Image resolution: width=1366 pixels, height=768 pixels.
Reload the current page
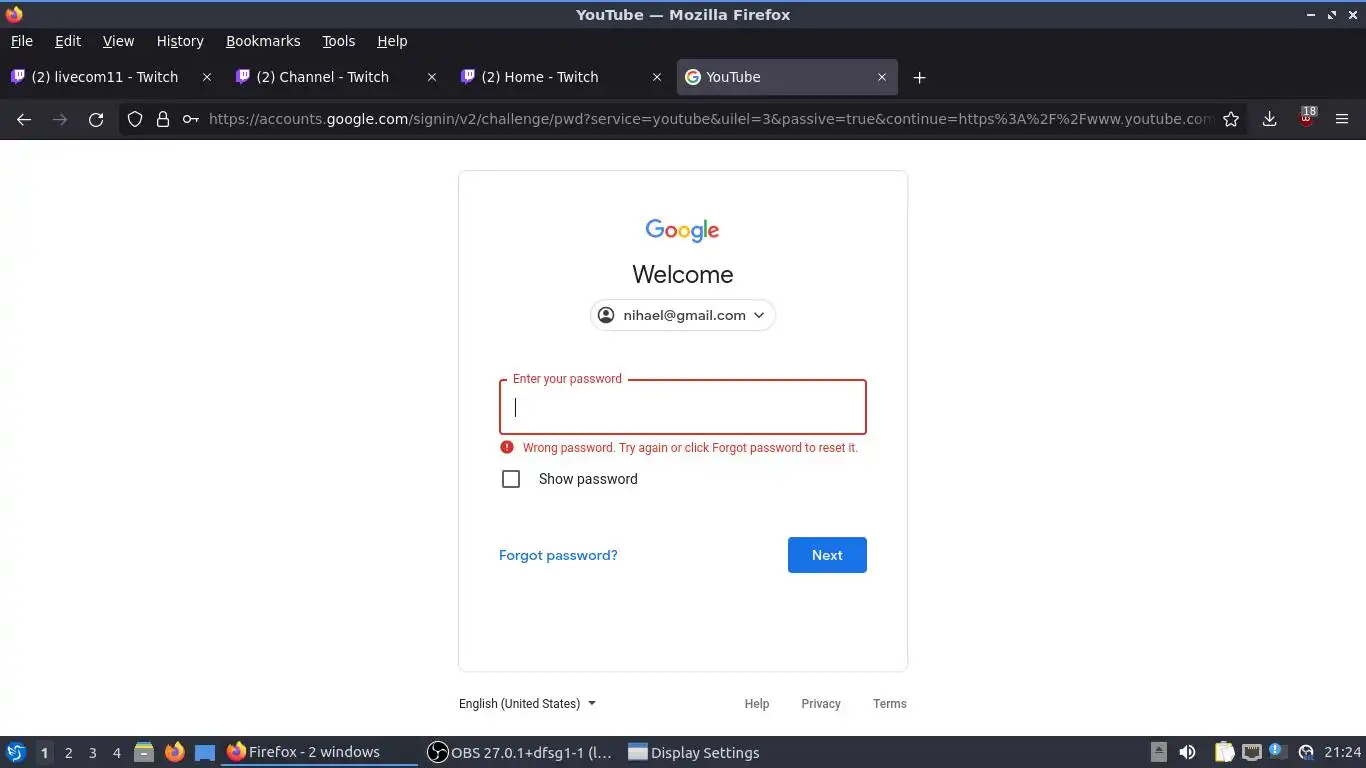pyautogui.click(x=96, y=119)
